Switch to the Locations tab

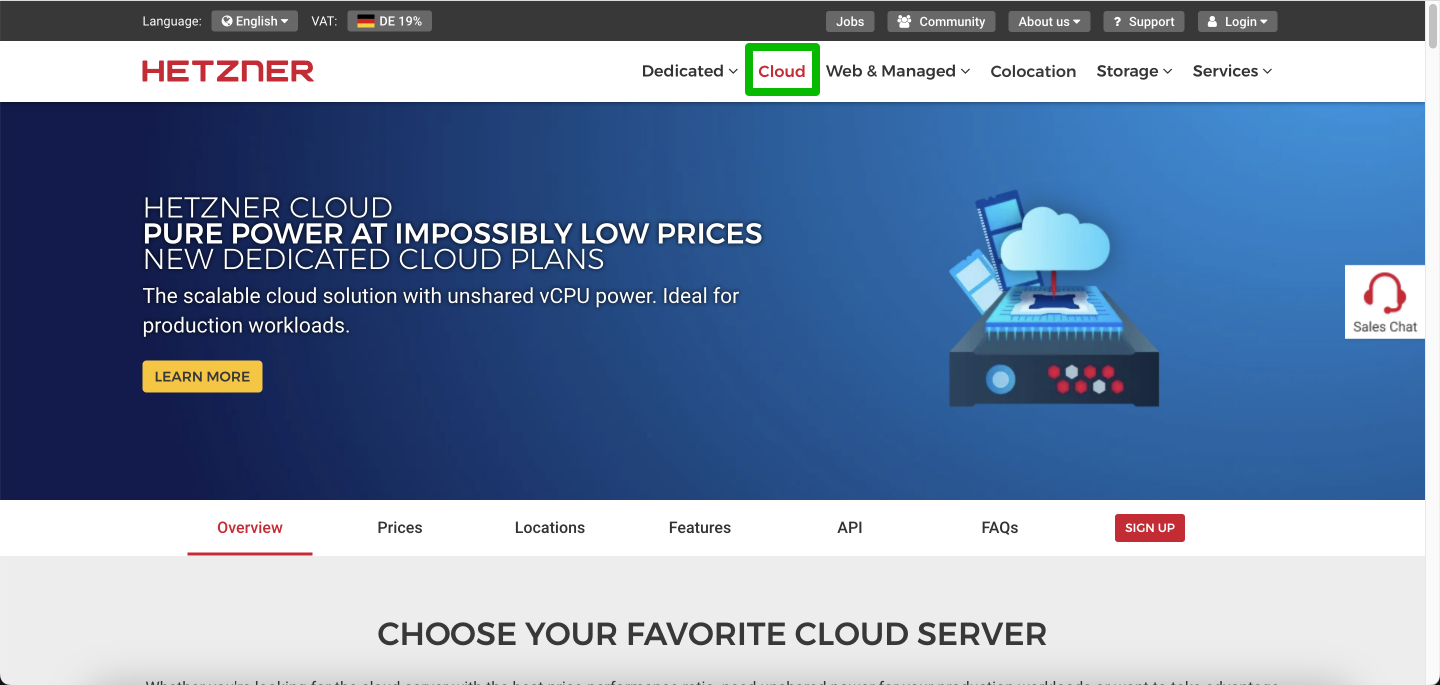[x=550, y=528]
